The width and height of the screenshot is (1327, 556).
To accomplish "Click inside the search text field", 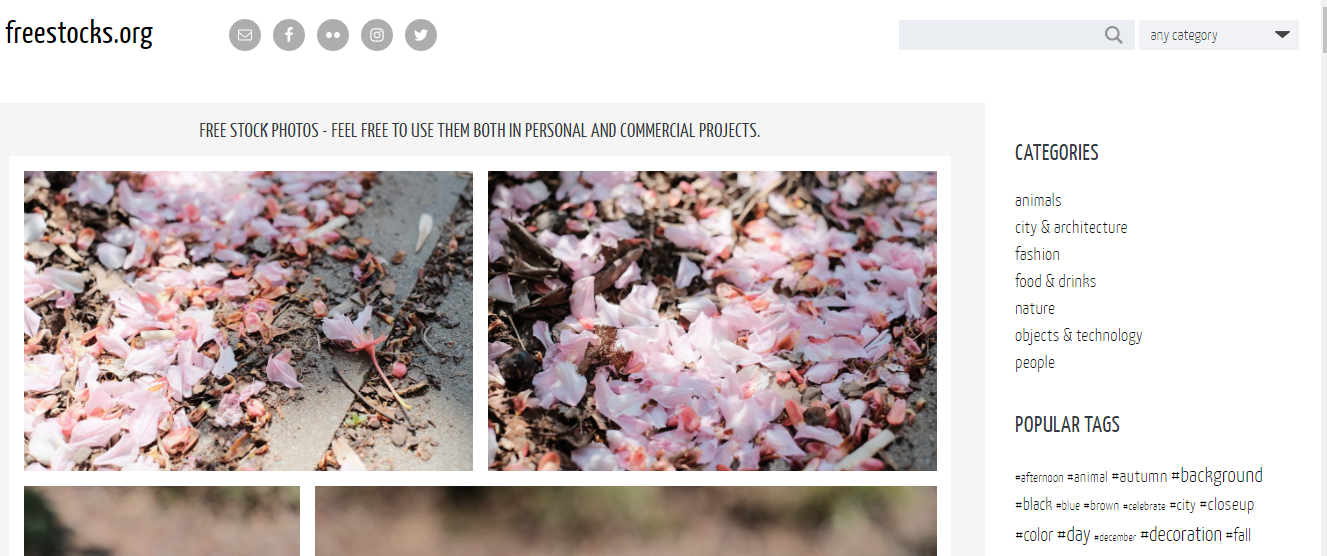I will click(x=1000, y=35).
